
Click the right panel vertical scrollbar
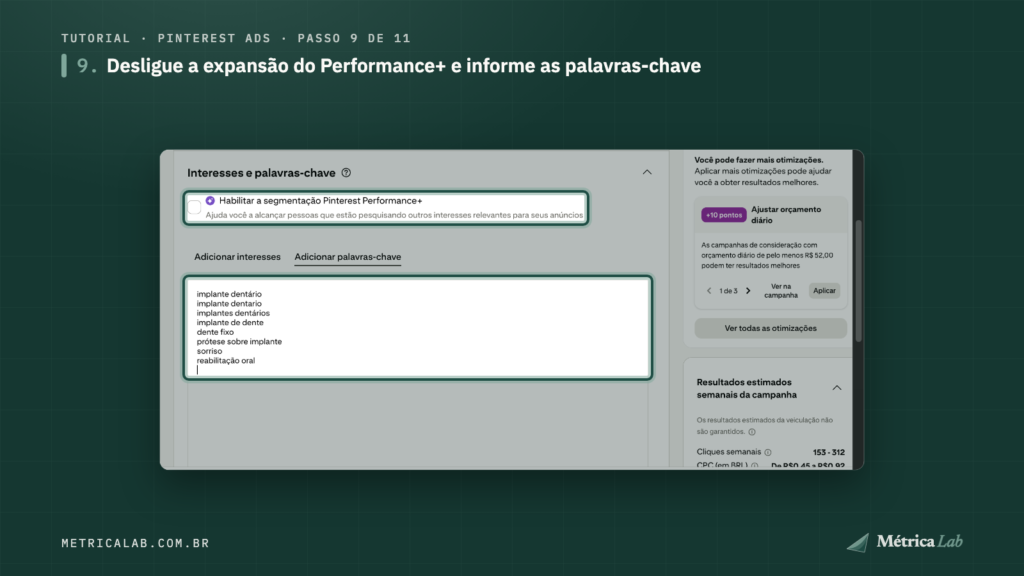click(x=858, y=281)
